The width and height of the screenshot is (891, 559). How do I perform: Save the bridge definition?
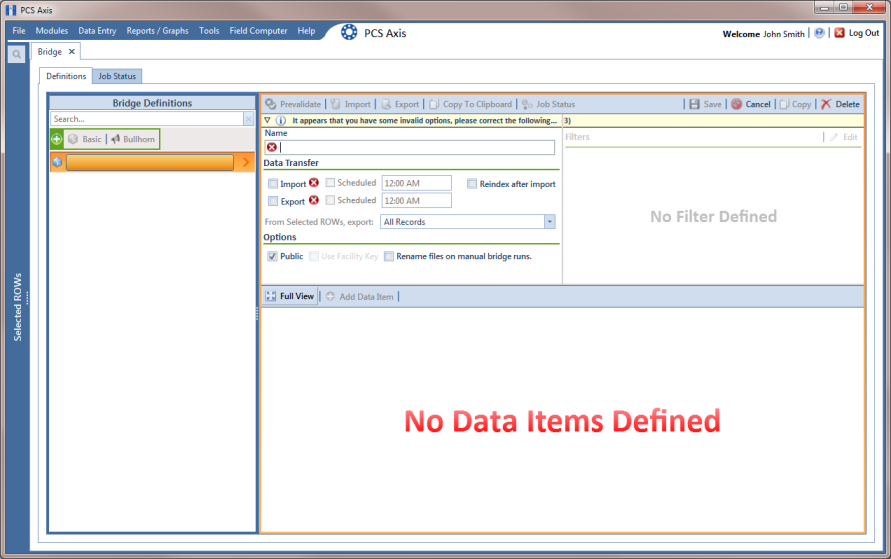[705, 104]
